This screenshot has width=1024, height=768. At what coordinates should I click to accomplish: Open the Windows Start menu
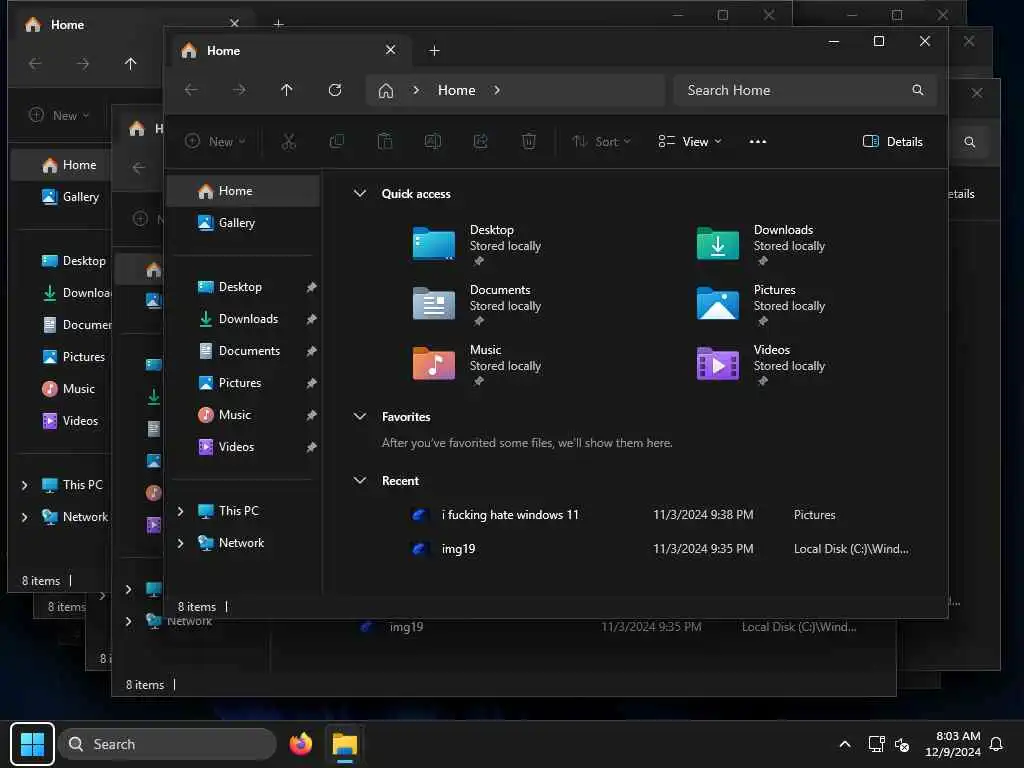[32, 744]
